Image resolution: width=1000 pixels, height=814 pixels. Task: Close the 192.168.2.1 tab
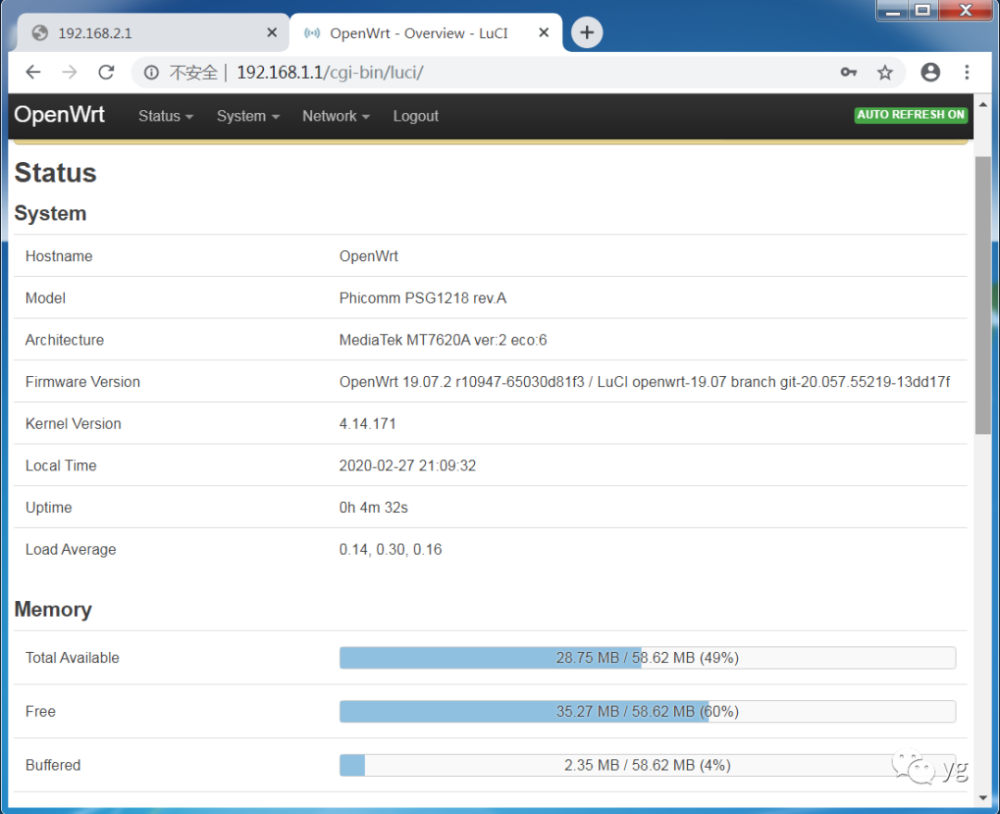272,32
